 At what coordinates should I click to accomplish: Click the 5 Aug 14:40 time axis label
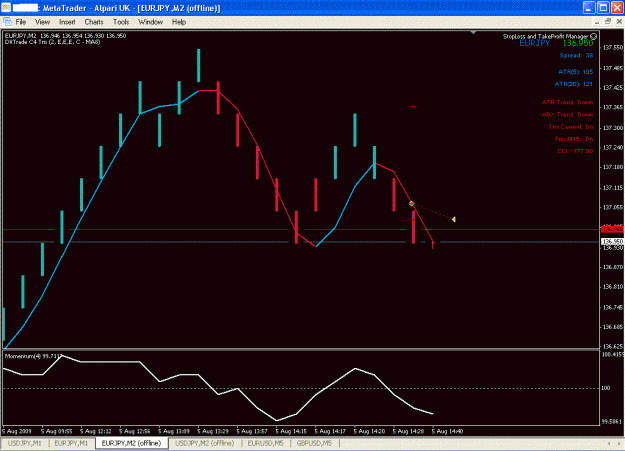click(x=447, y=431)
